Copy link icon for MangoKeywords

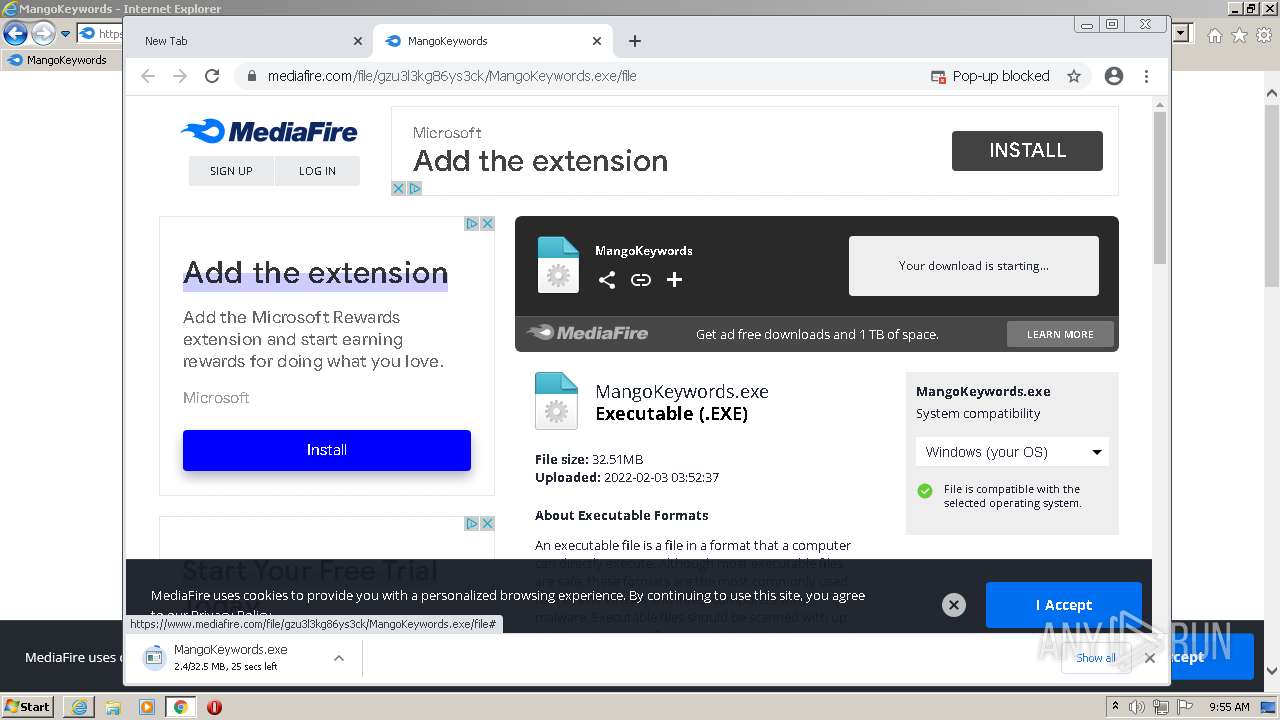[x=641, y=280]
